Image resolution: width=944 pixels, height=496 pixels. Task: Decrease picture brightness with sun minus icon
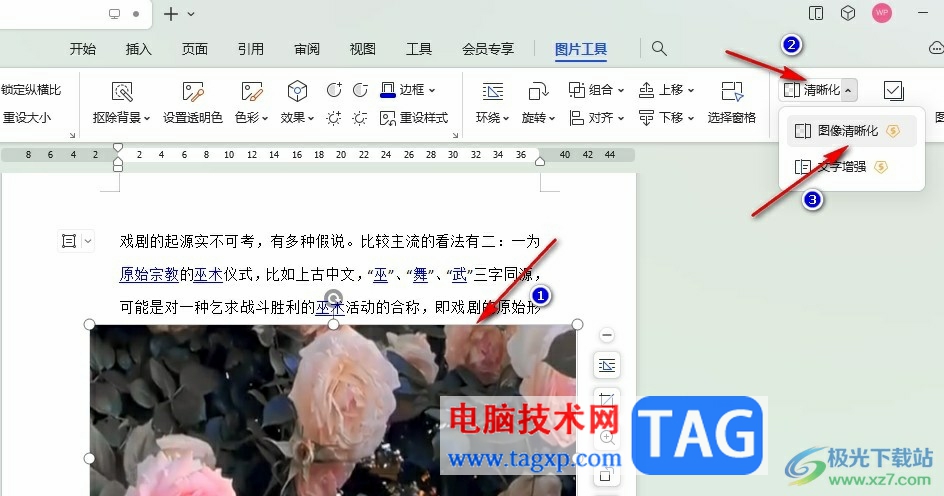pos(360,118)
